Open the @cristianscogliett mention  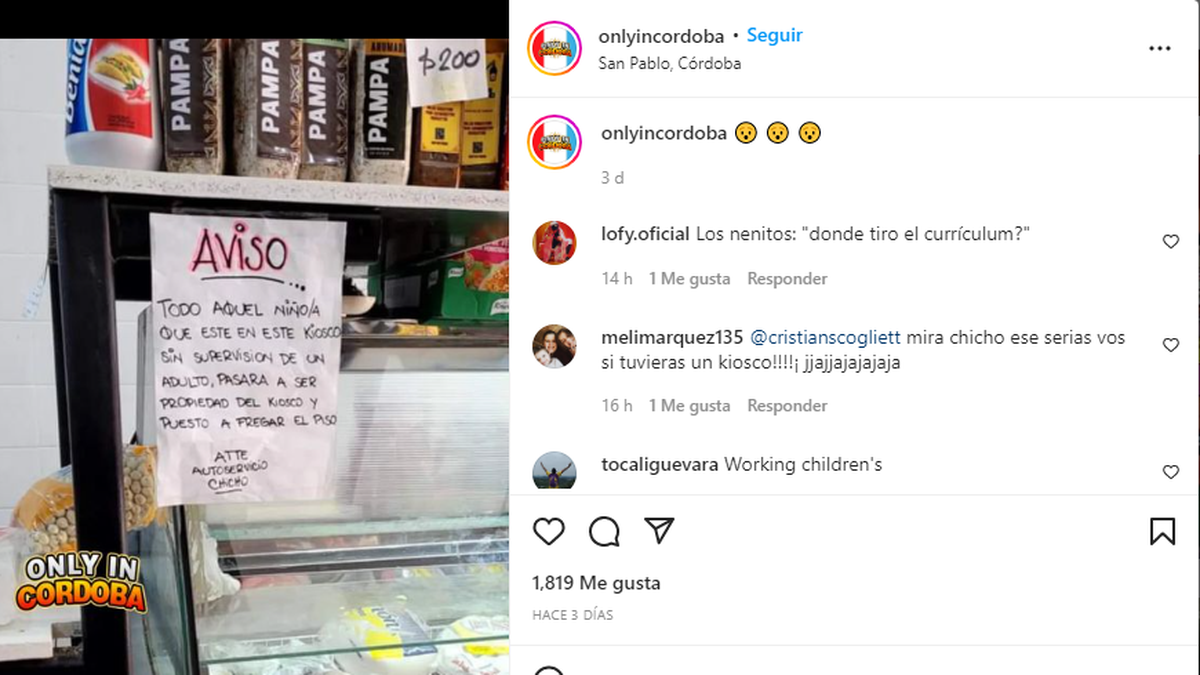[823, 337]
